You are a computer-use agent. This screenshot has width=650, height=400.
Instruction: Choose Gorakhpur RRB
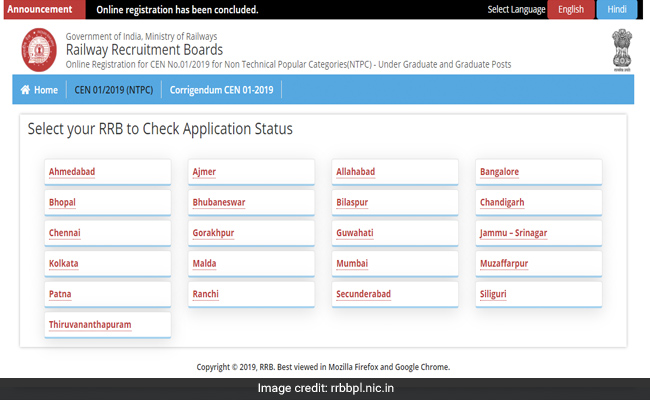[212, 233]
